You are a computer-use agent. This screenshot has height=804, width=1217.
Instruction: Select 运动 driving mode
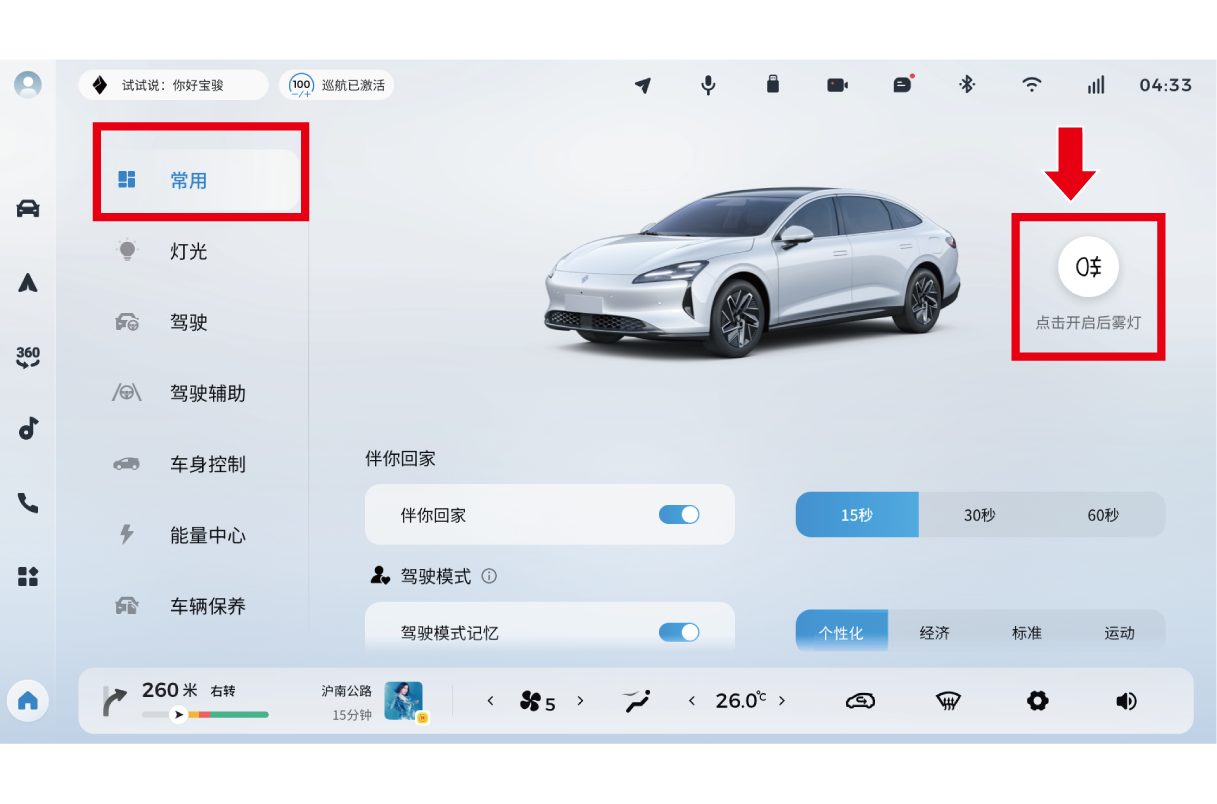pos(1119,632)
